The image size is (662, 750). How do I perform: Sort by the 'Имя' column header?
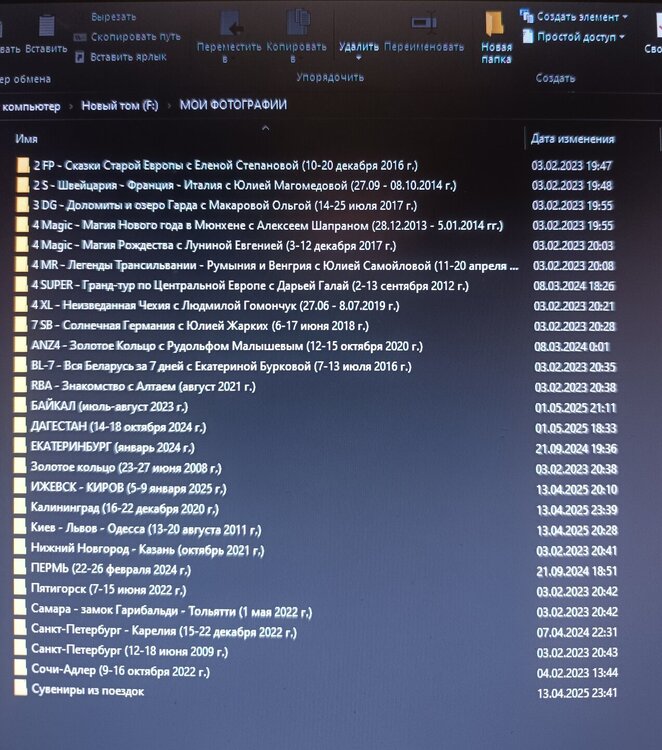(x=27, y=139)
